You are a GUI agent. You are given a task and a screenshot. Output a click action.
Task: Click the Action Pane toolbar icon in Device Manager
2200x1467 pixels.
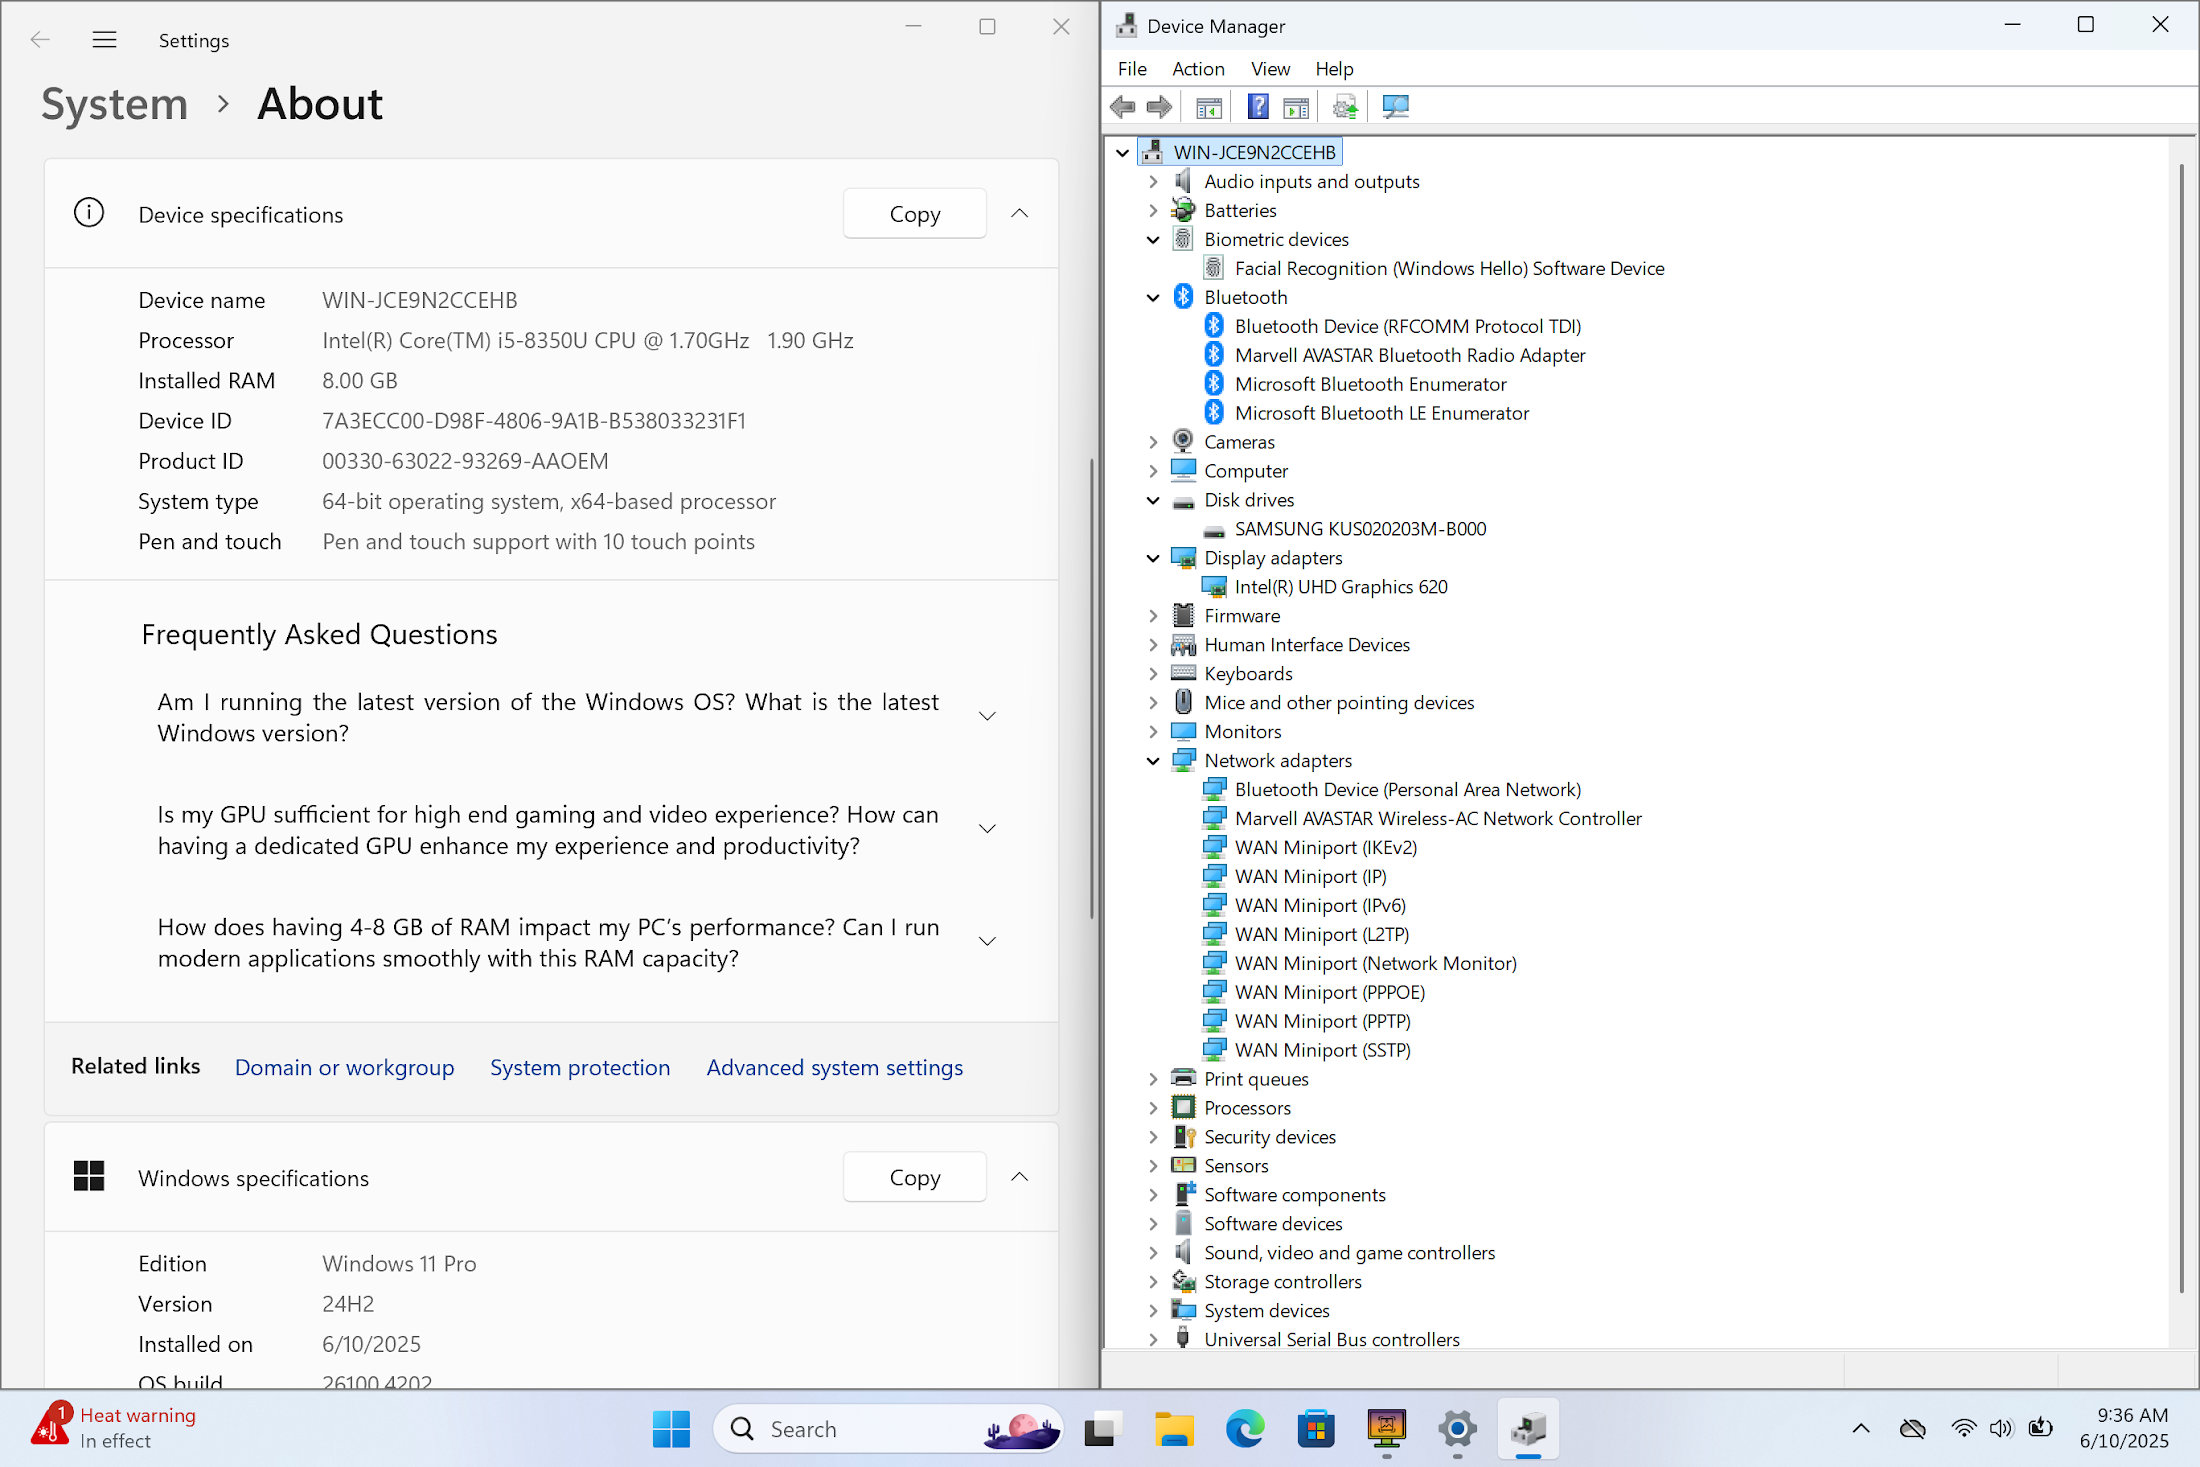pyautogui.click(x=1296, y=107)
